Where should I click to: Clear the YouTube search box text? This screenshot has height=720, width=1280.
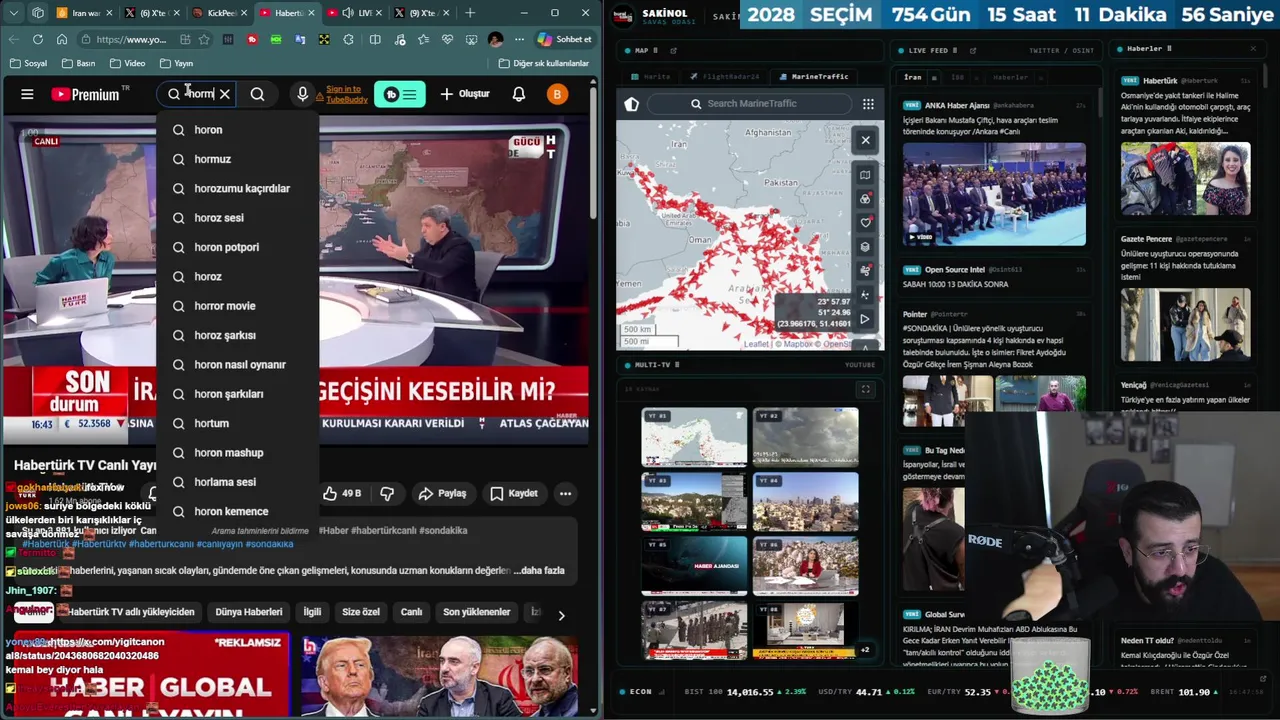coord(225,94)
